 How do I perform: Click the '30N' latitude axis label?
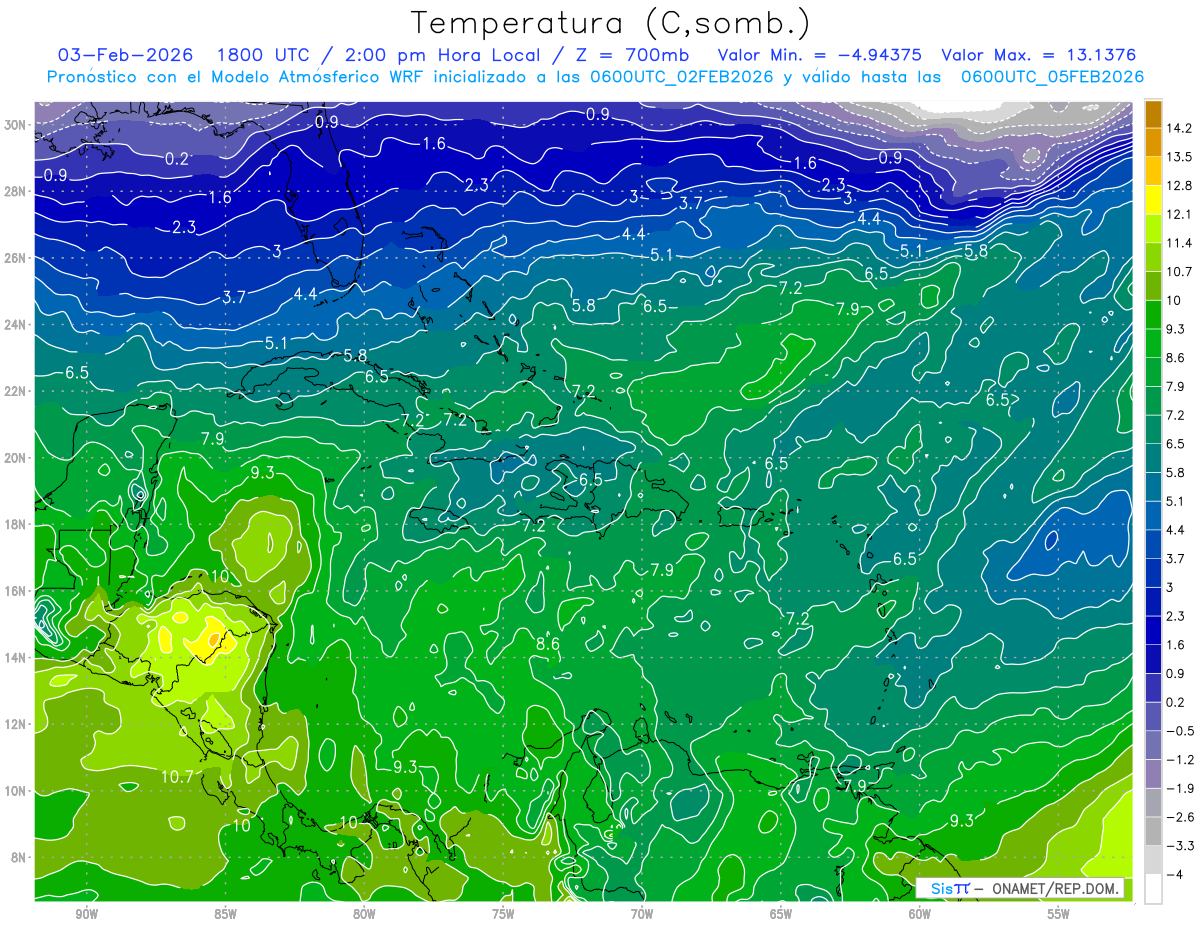coord(16,125)
